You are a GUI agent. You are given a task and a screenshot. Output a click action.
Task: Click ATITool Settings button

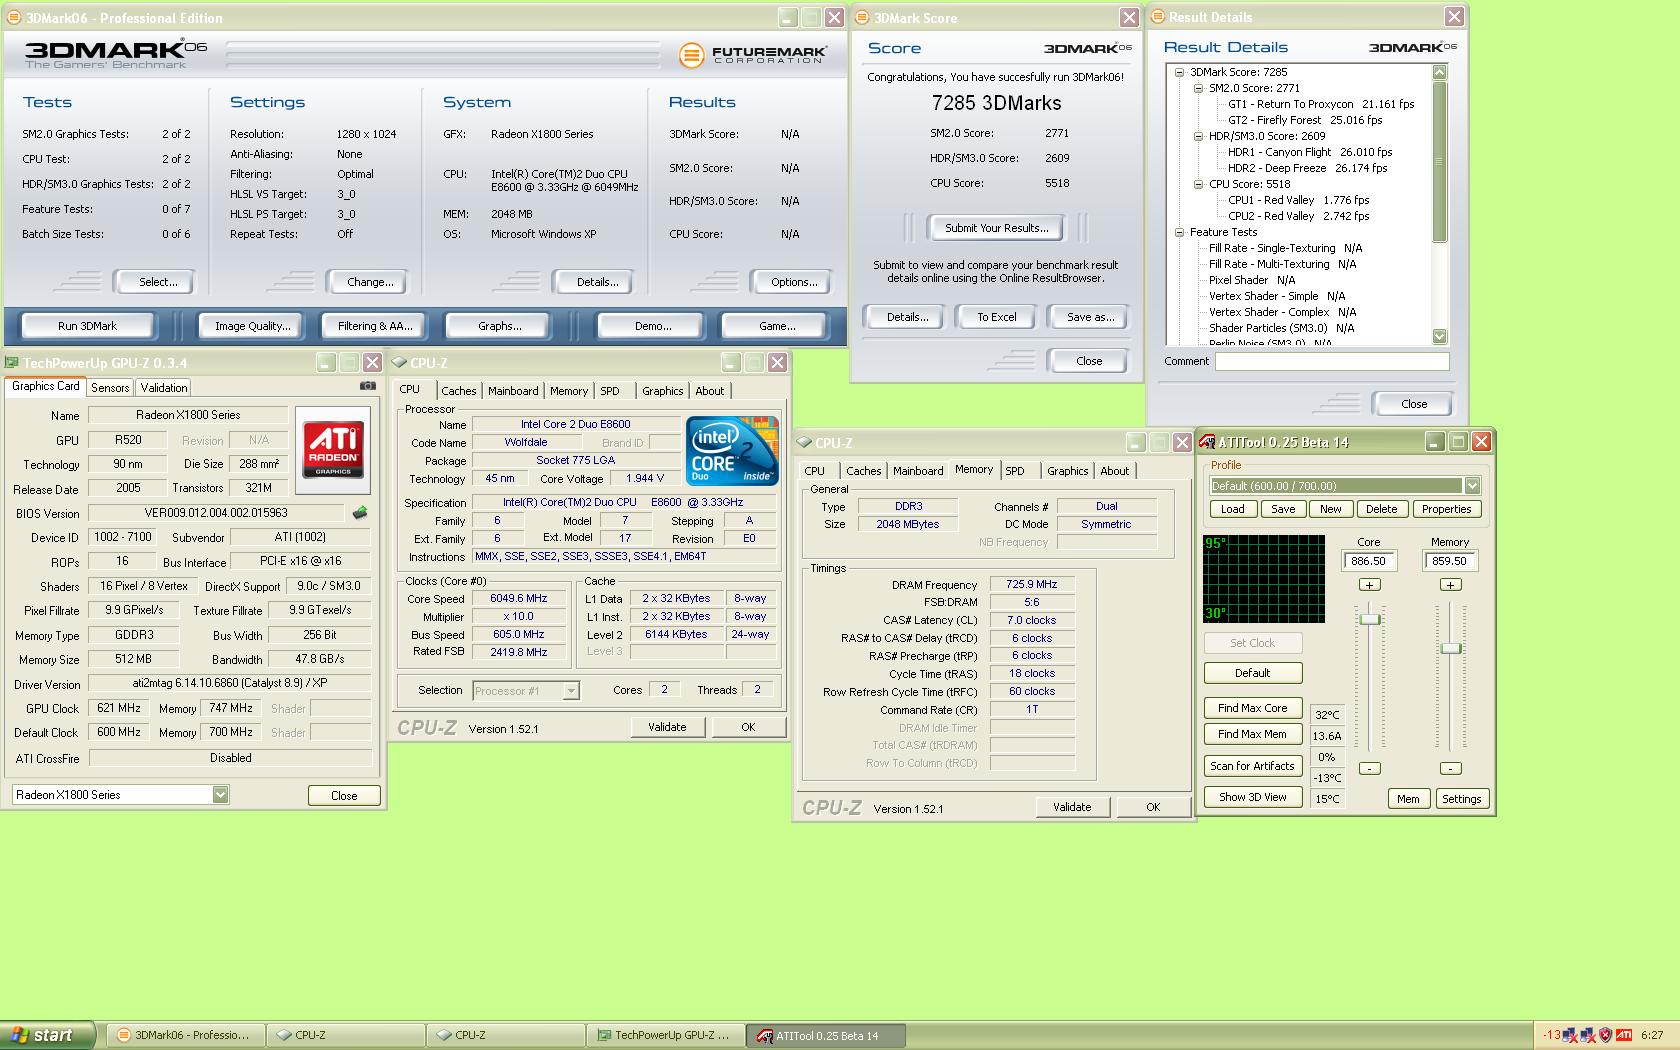point(1462,799)
